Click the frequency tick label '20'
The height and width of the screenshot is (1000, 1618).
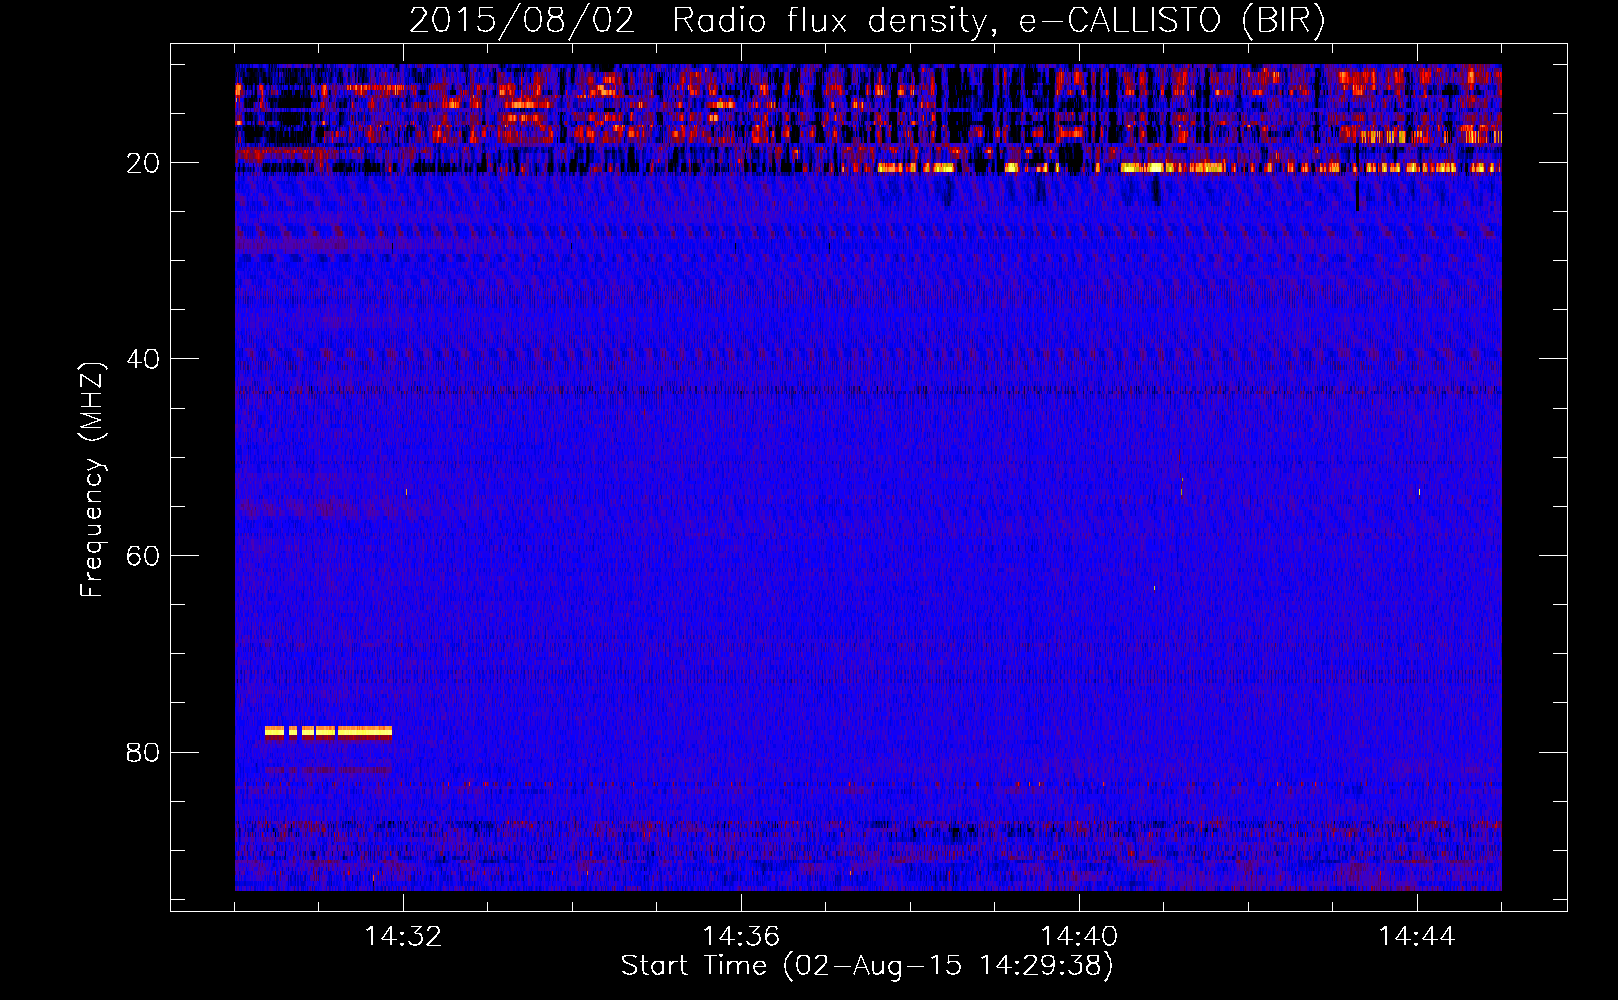click(143, 163)
